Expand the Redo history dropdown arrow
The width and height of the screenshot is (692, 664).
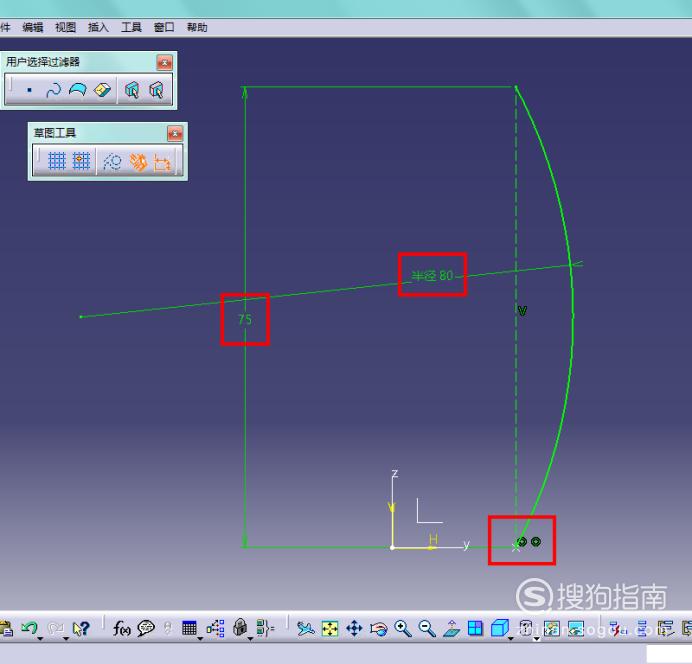[66, 638]
